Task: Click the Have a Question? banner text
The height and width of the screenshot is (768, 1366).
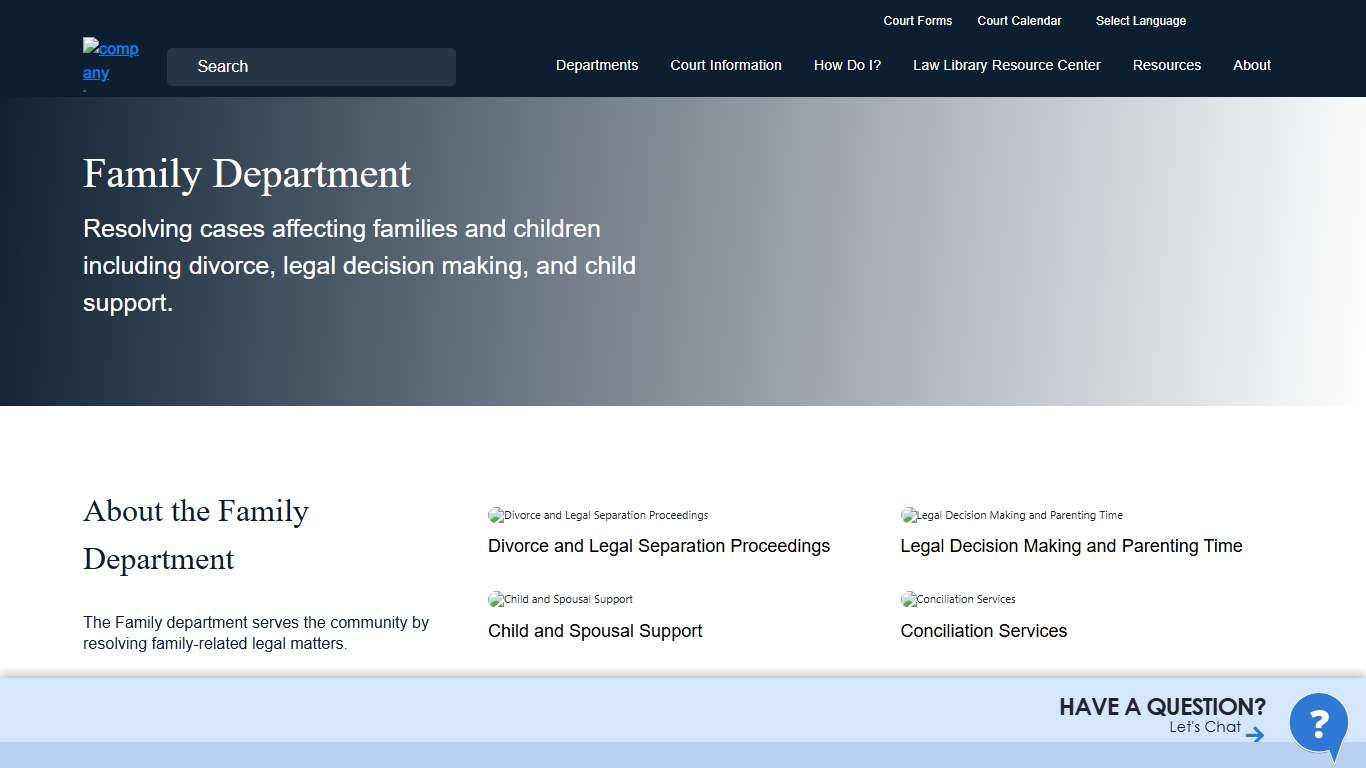Action: (1162, 707)
